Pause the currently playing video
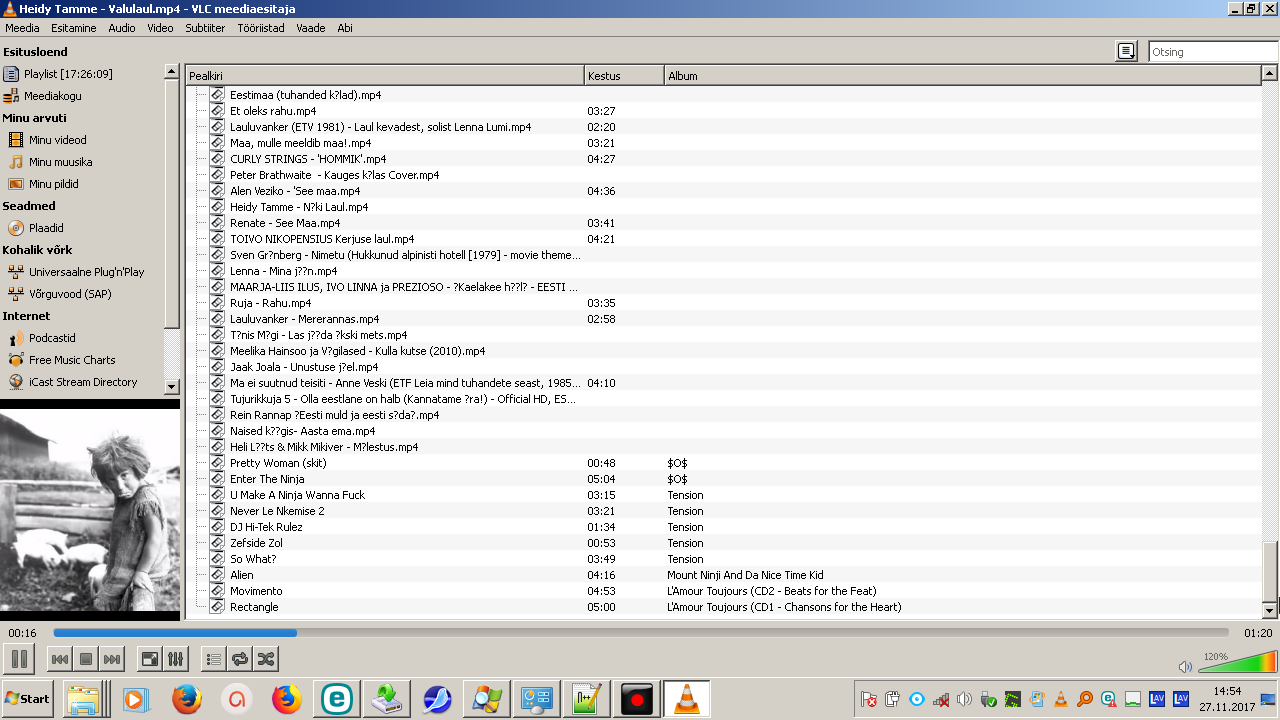 tap(19, 659)
